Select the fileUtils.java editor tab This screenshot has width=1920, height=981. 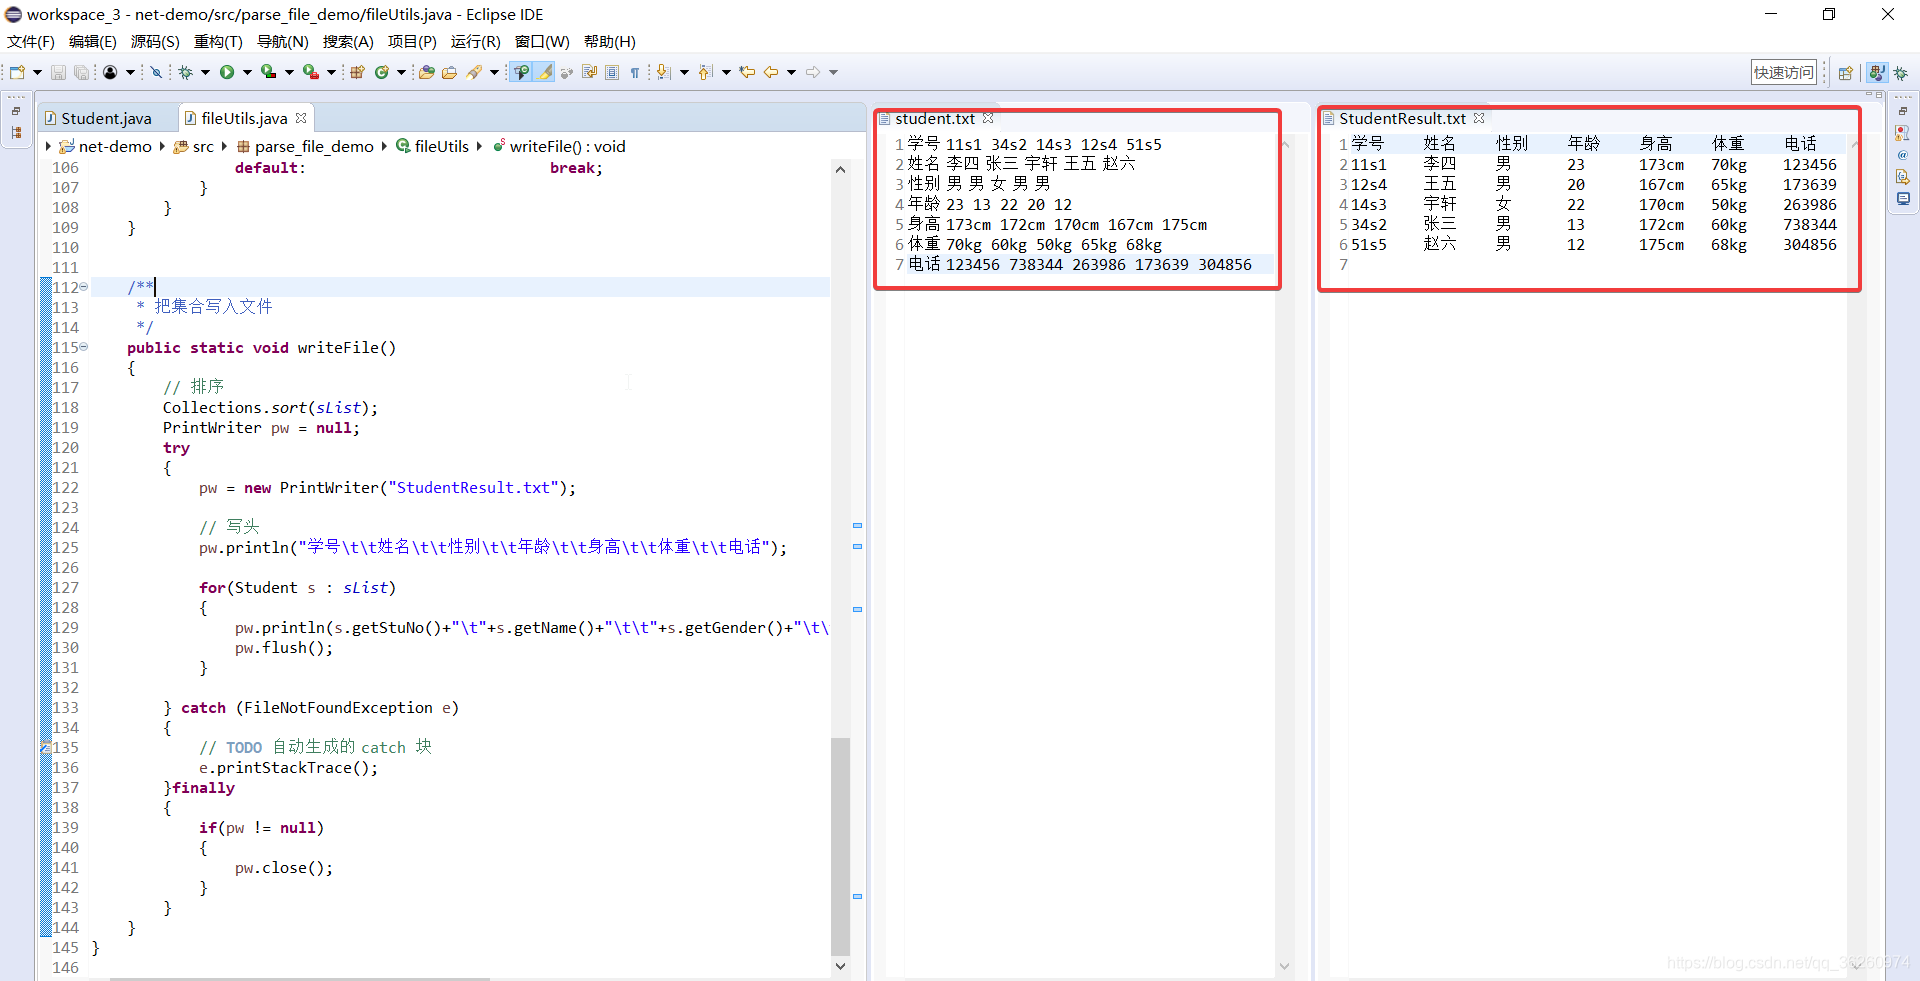pyautogui.click(x=244, y=118)
